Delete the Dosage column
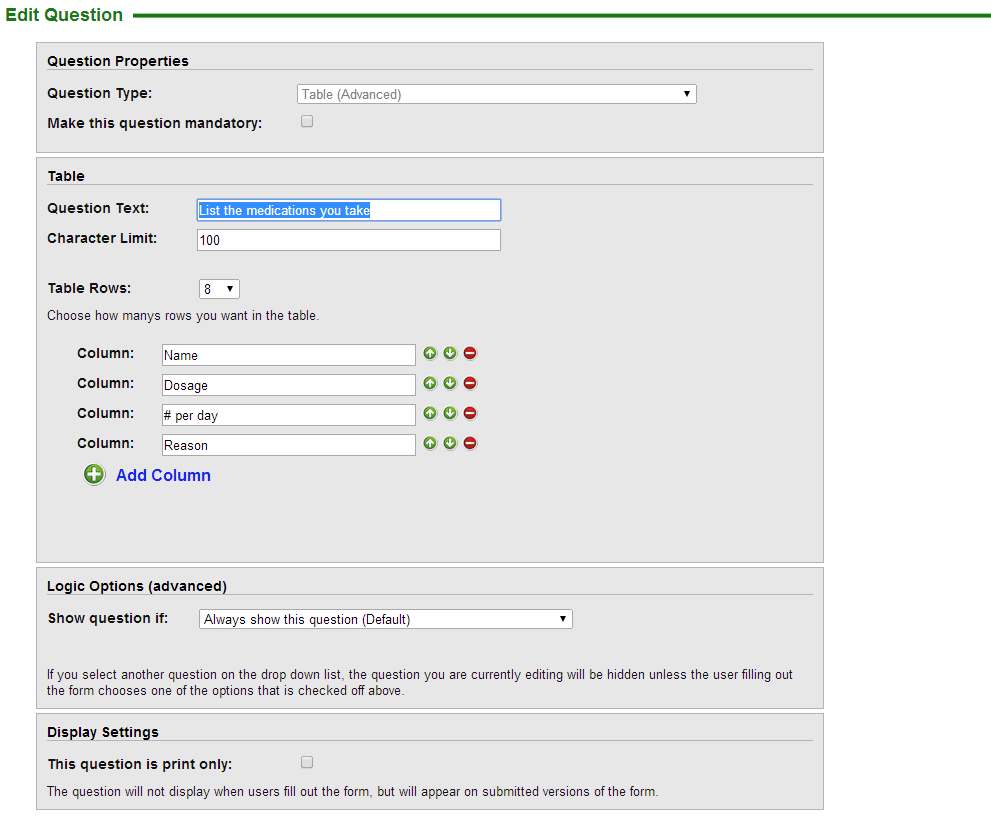Image resolution: width=991 pixels, height=820 pixels. 470,383
